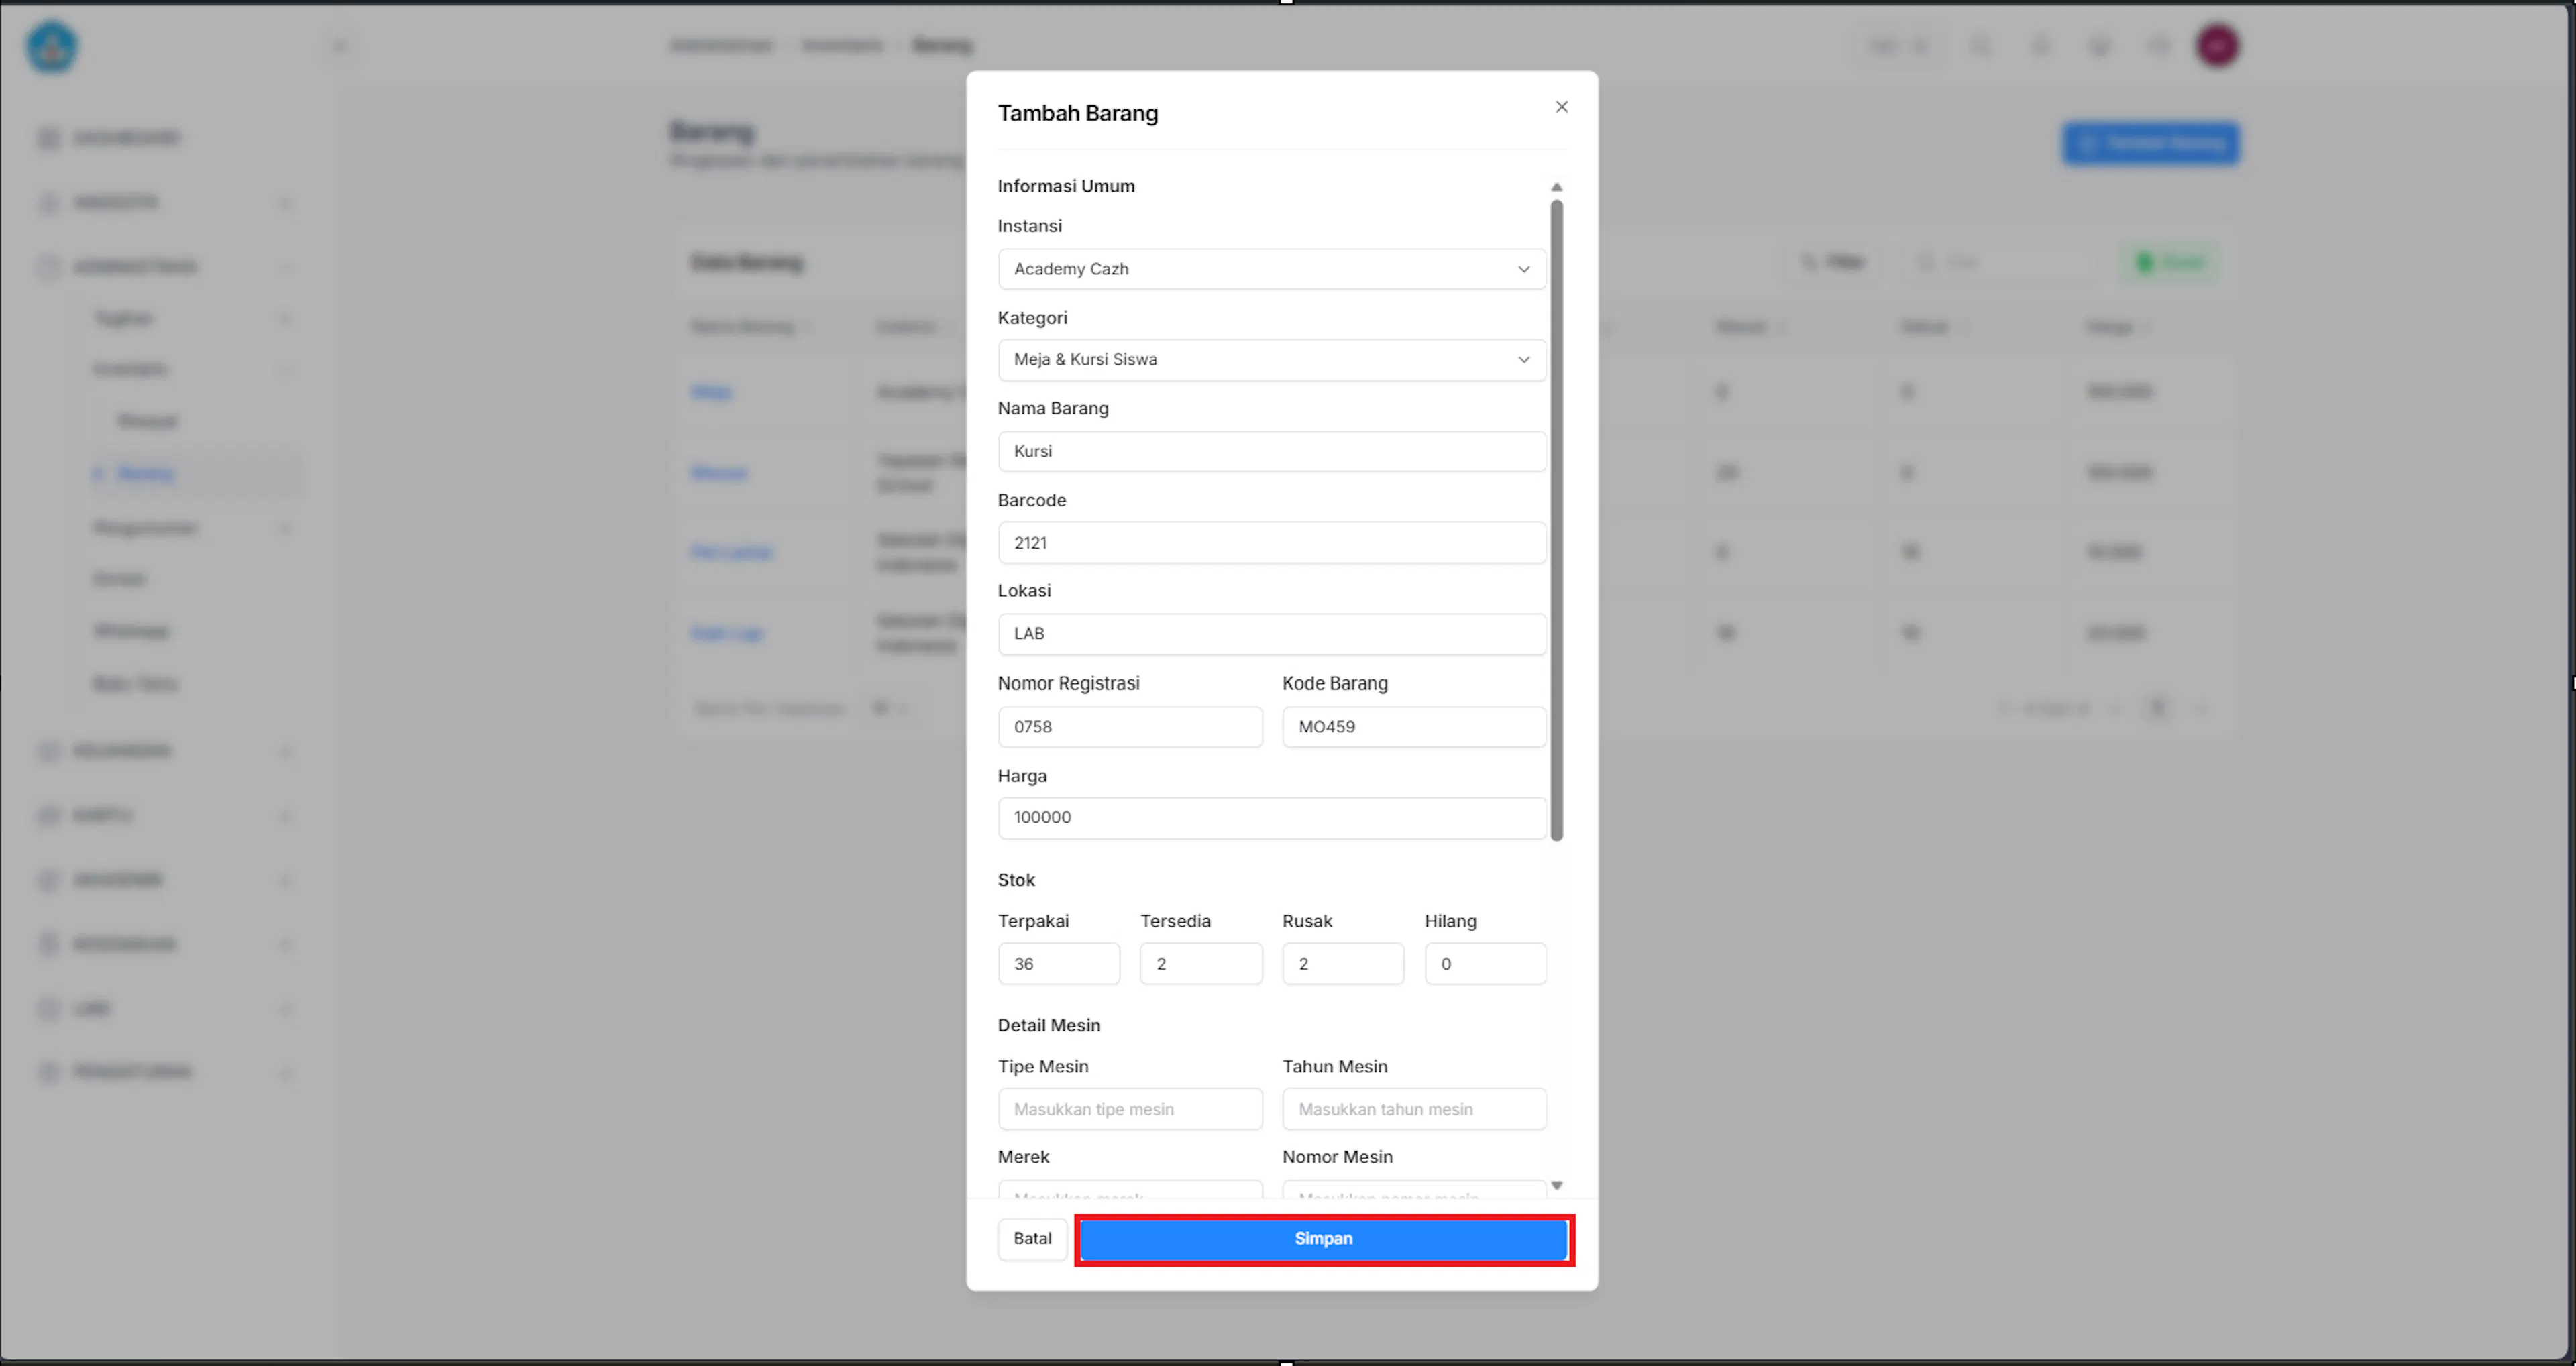Focus the Barcode field with 2121

(1271, 543)
